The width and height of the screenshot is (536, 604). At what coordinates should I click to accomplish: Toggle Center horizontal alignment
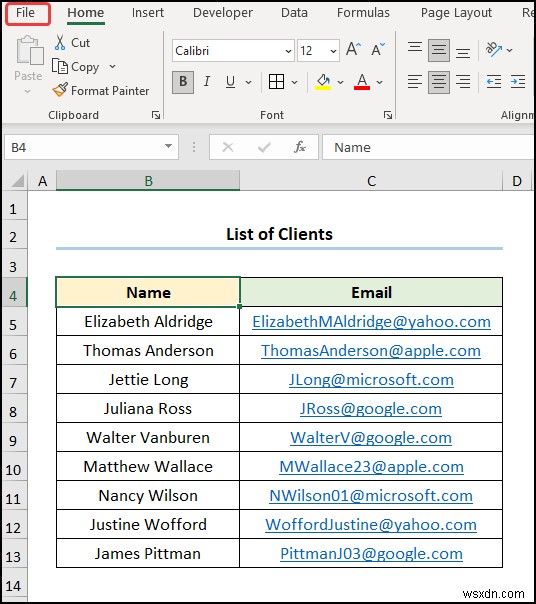[x=439, y=82]
